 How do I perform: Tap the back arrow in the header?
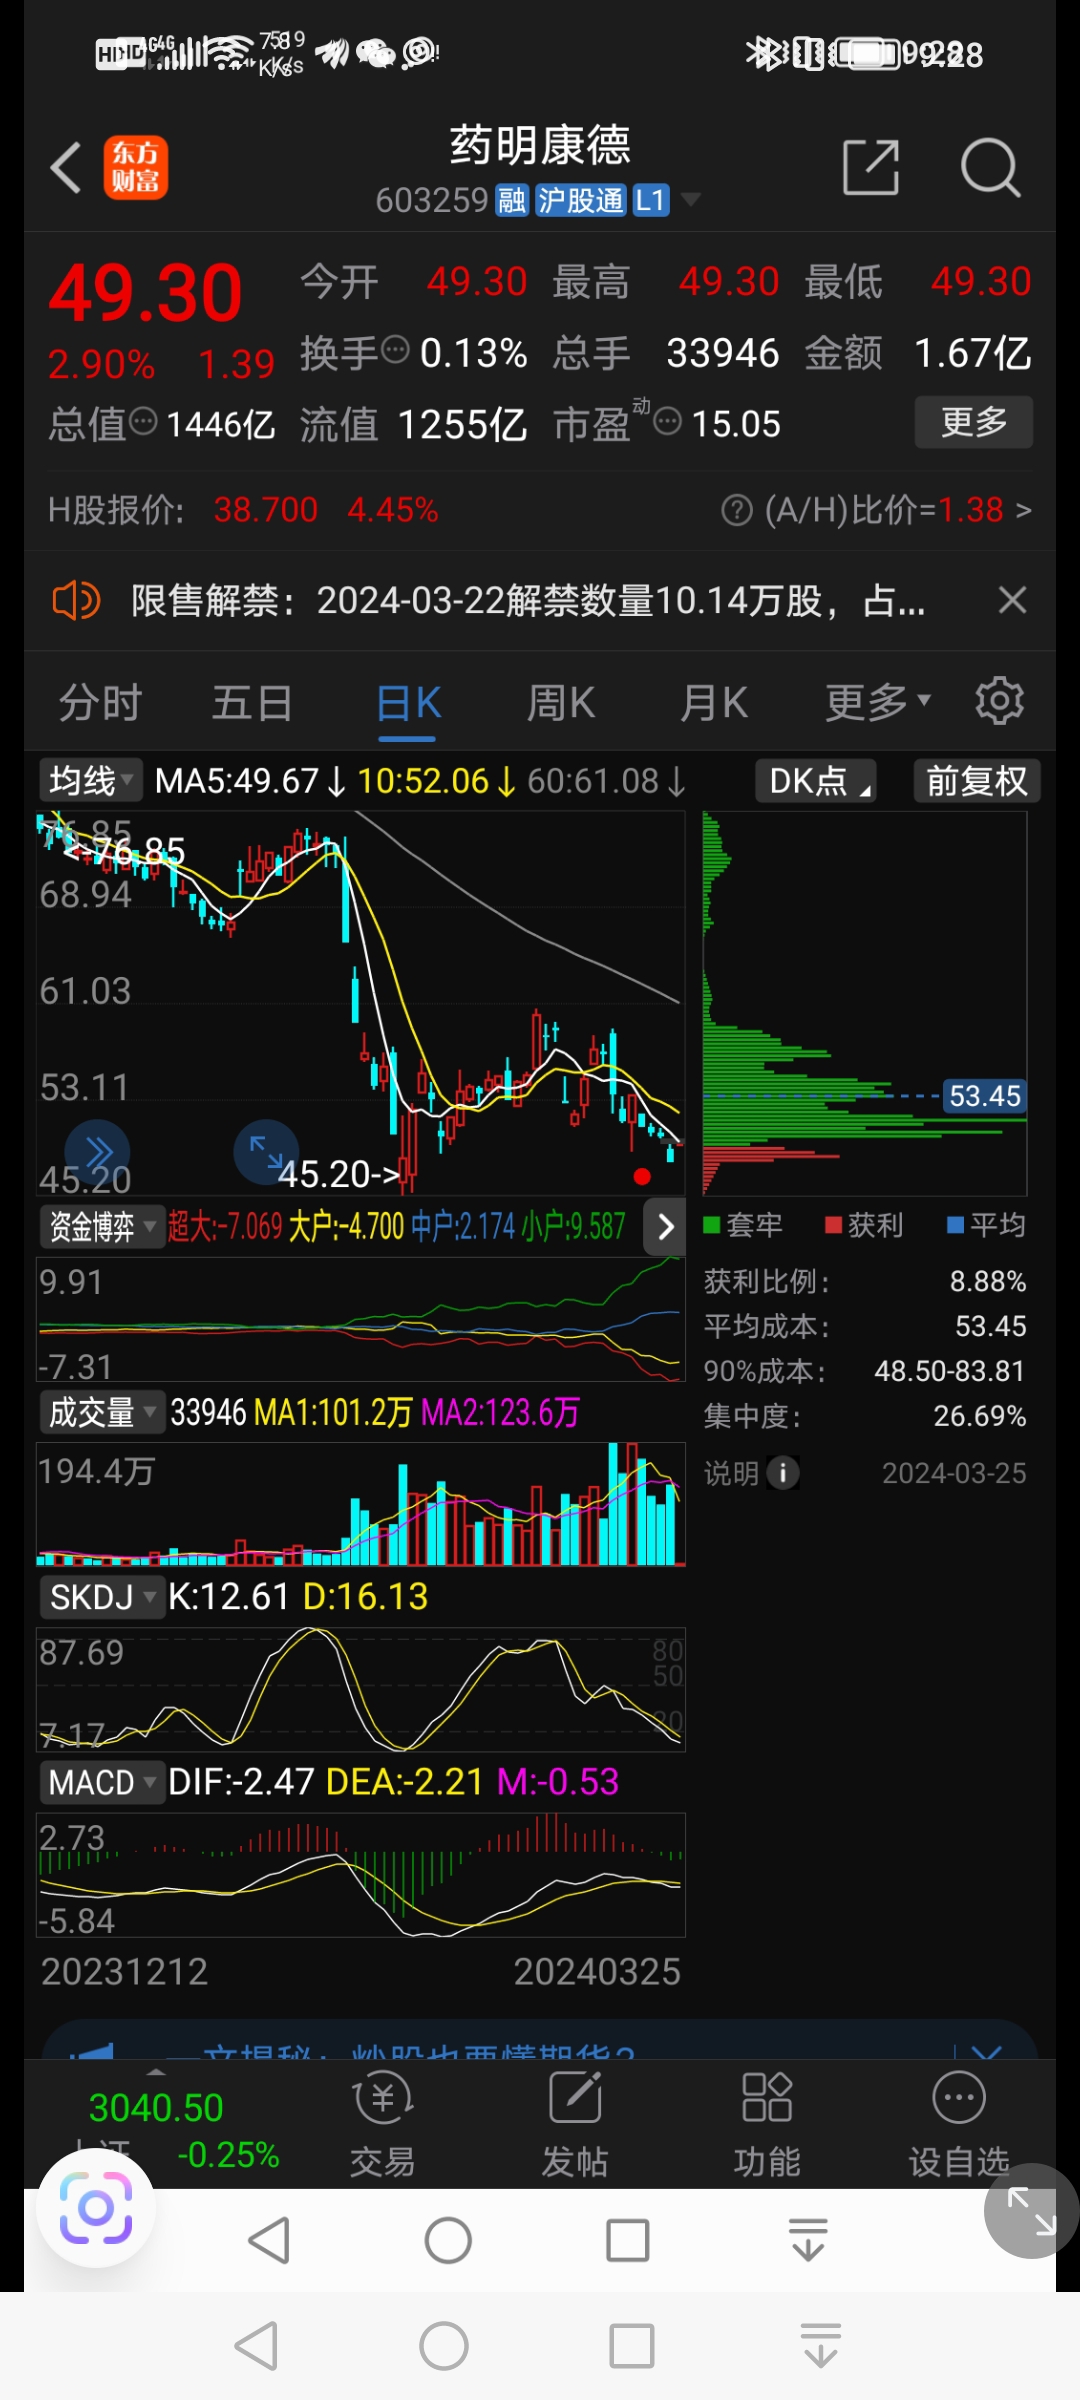tap(66, 167)
